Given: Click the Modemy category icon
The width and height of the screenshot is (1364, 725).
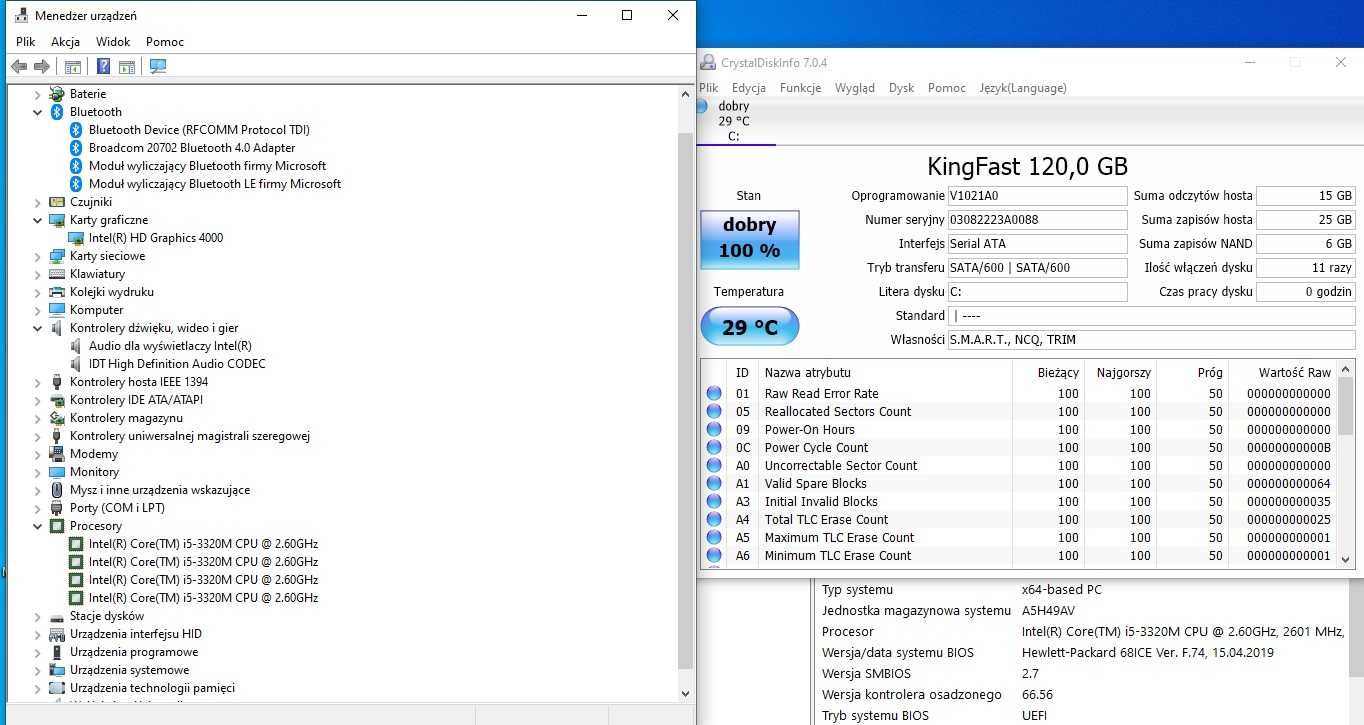Looking at the screenshot, I should point(57,454).
